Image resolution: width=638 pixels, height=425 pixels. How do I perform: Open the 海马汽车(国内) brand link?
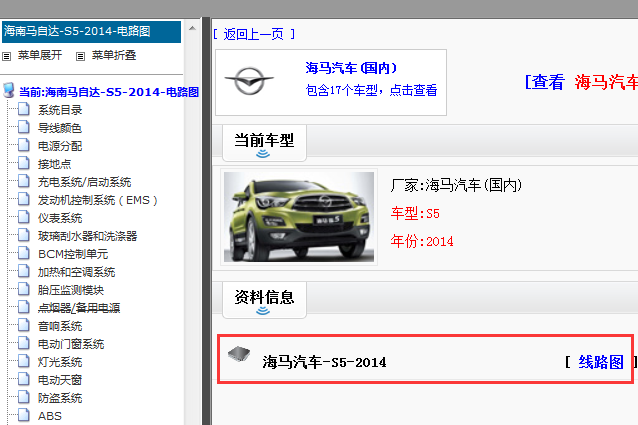point(351,68)
